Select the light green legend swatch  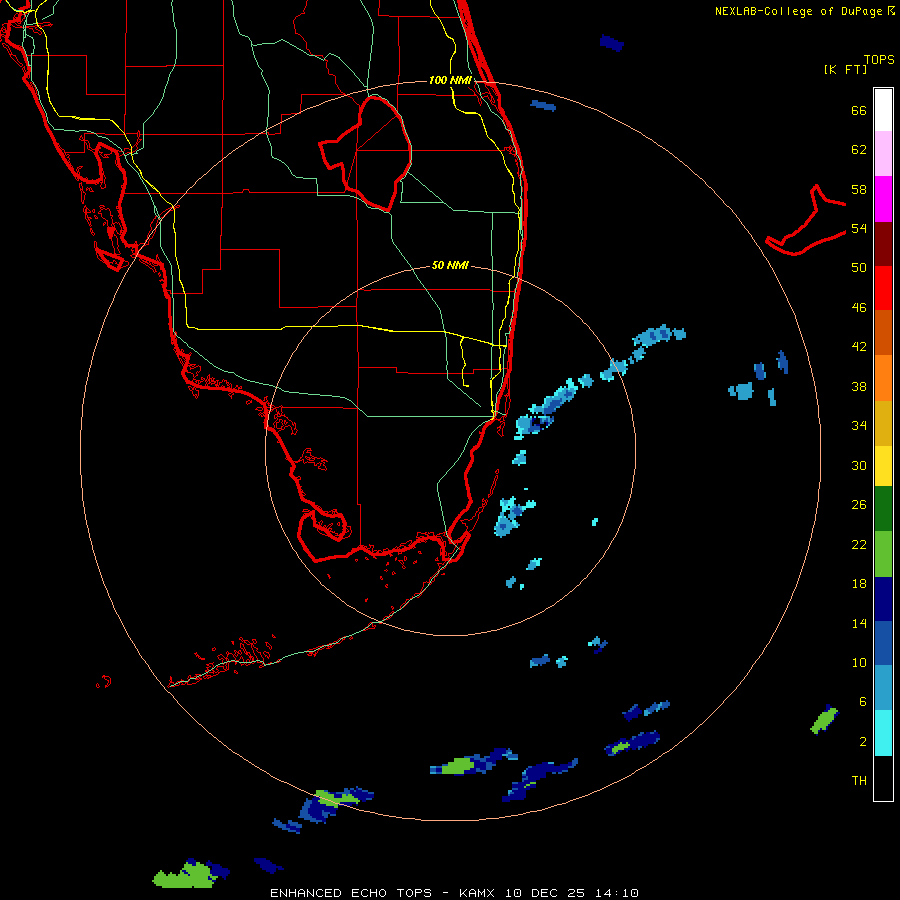pyautogui.click(x=883, y=554)
